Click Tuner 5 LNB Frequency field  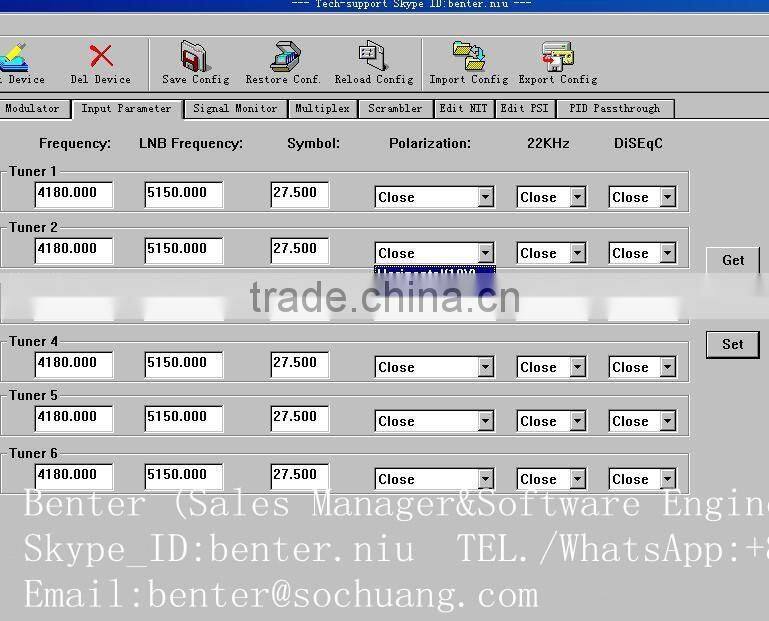pos(183,418)
